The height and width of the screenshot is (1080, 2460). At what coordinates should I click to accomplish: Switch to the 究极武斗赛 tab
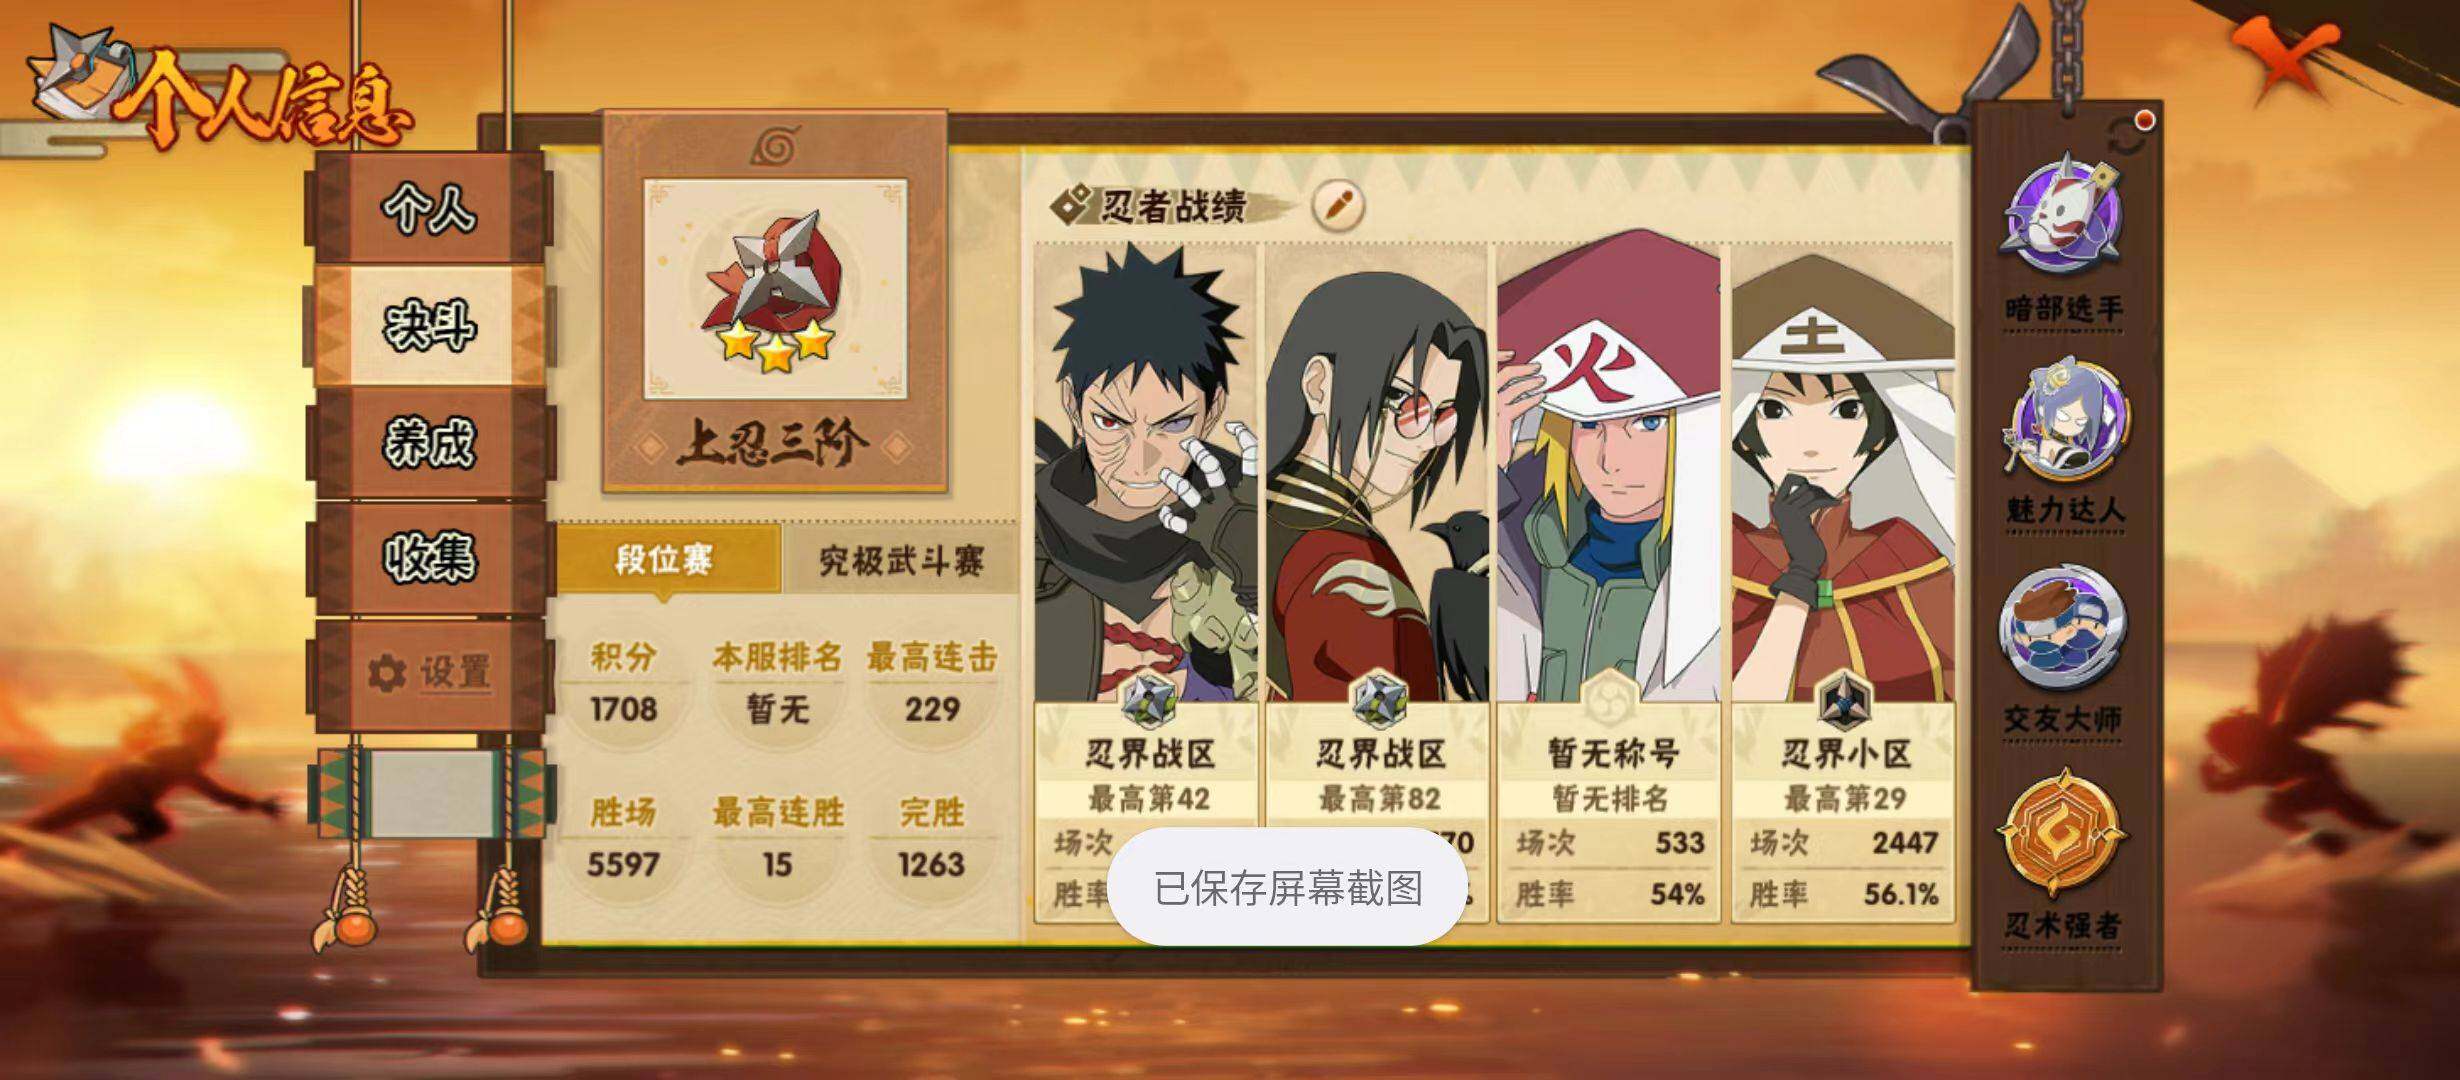[x=901, y=560]
